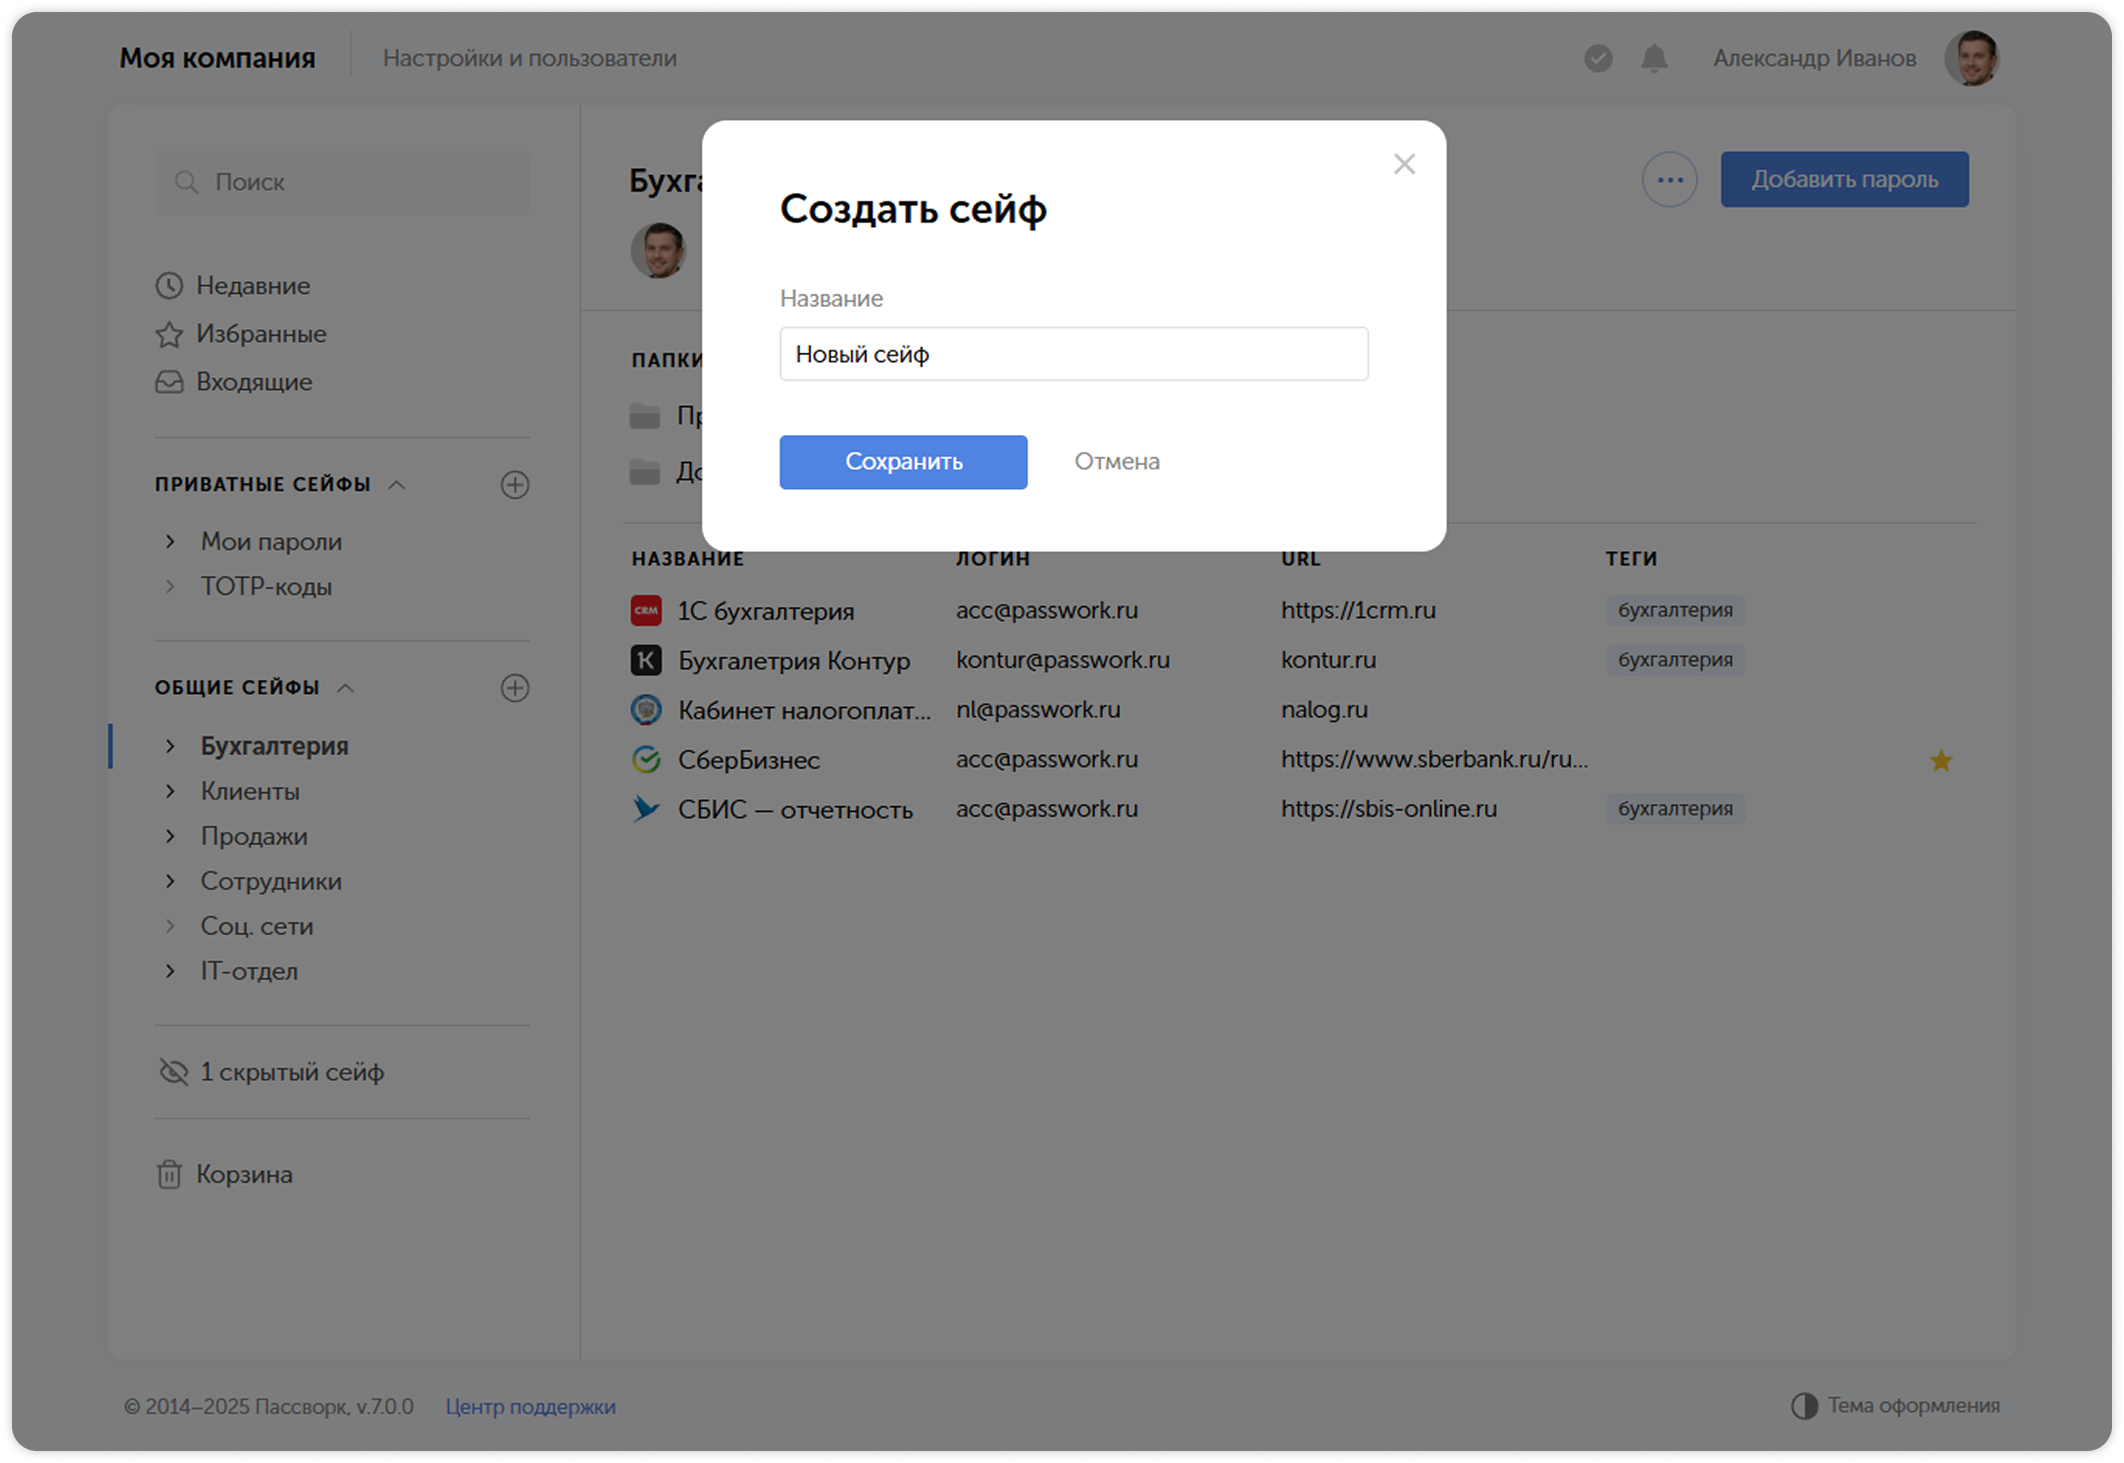Click Отмена to cancel dialog
This screenshot has width=2124, height=1463.
coord(1116,462)
